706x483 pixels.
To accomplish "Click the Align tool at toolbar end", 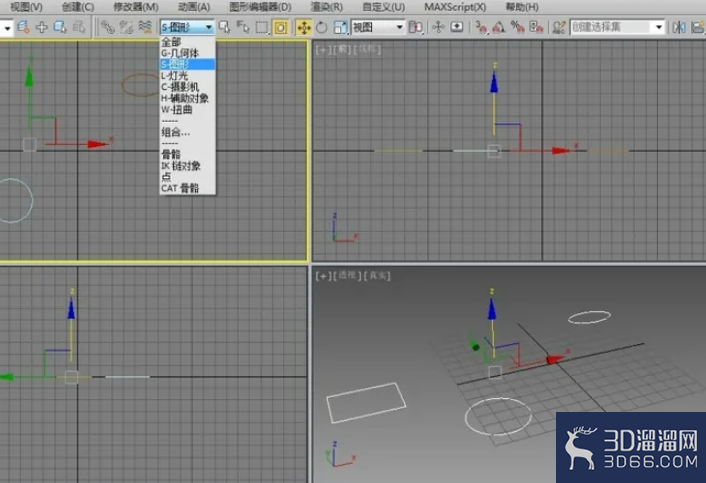I will 698,27.
